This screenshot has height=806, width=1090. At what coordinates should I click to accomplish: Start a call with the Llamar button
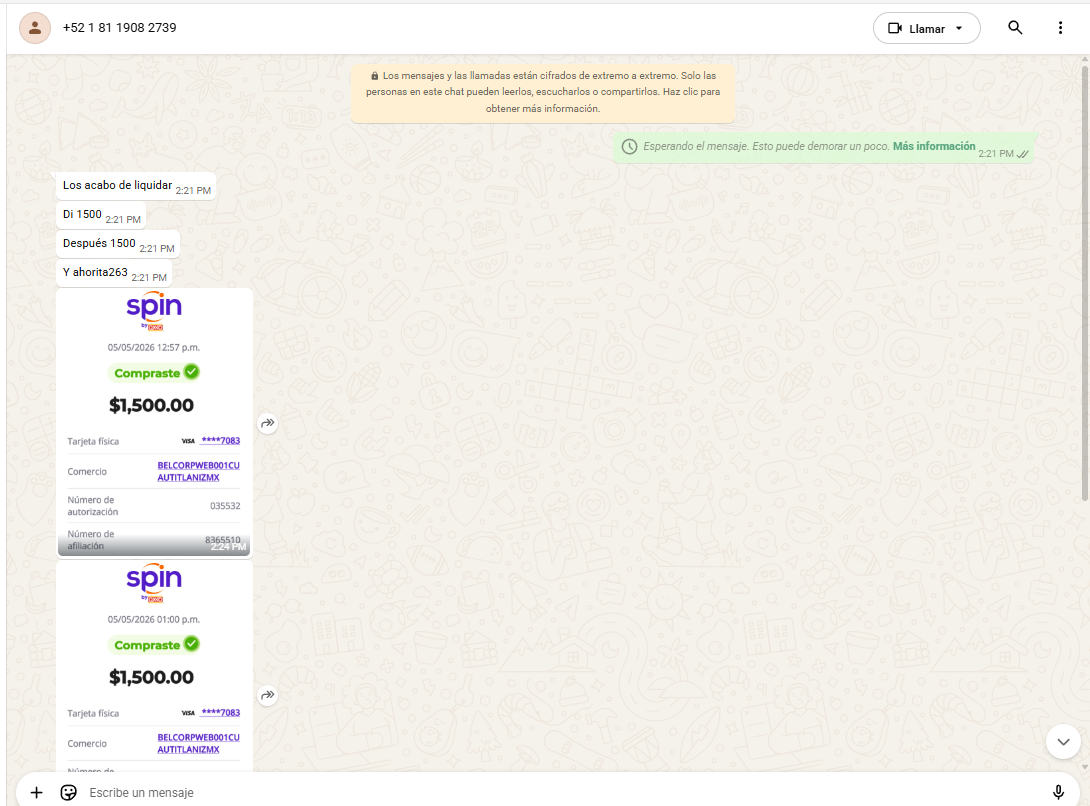coord(927,29)
